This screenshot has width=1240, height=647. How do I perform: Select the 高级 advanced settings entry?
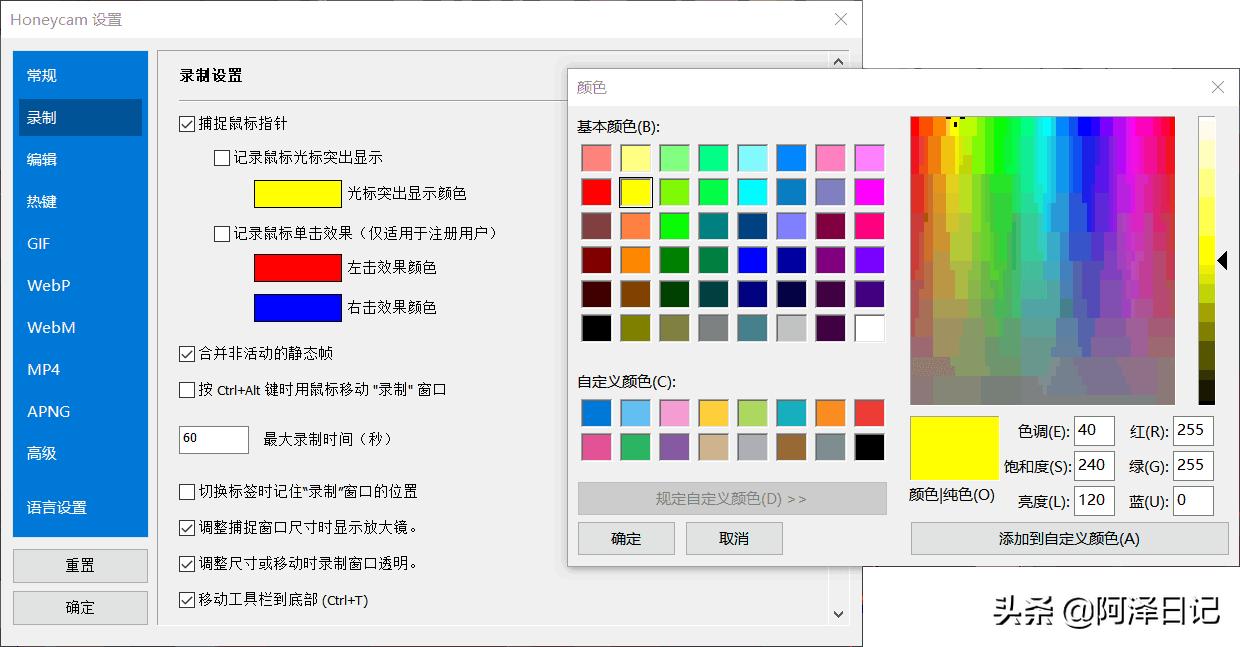[42, 453]
